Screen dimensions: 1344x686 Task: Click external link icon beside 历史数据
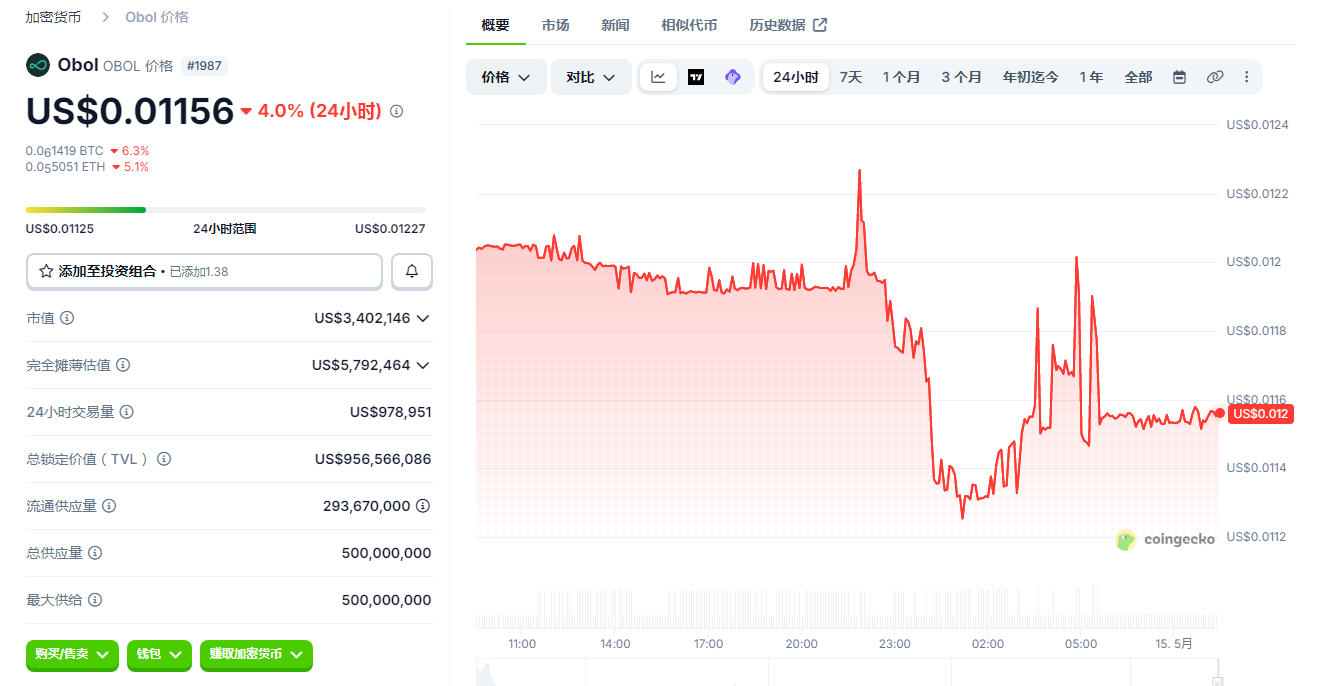click(820, 25)
